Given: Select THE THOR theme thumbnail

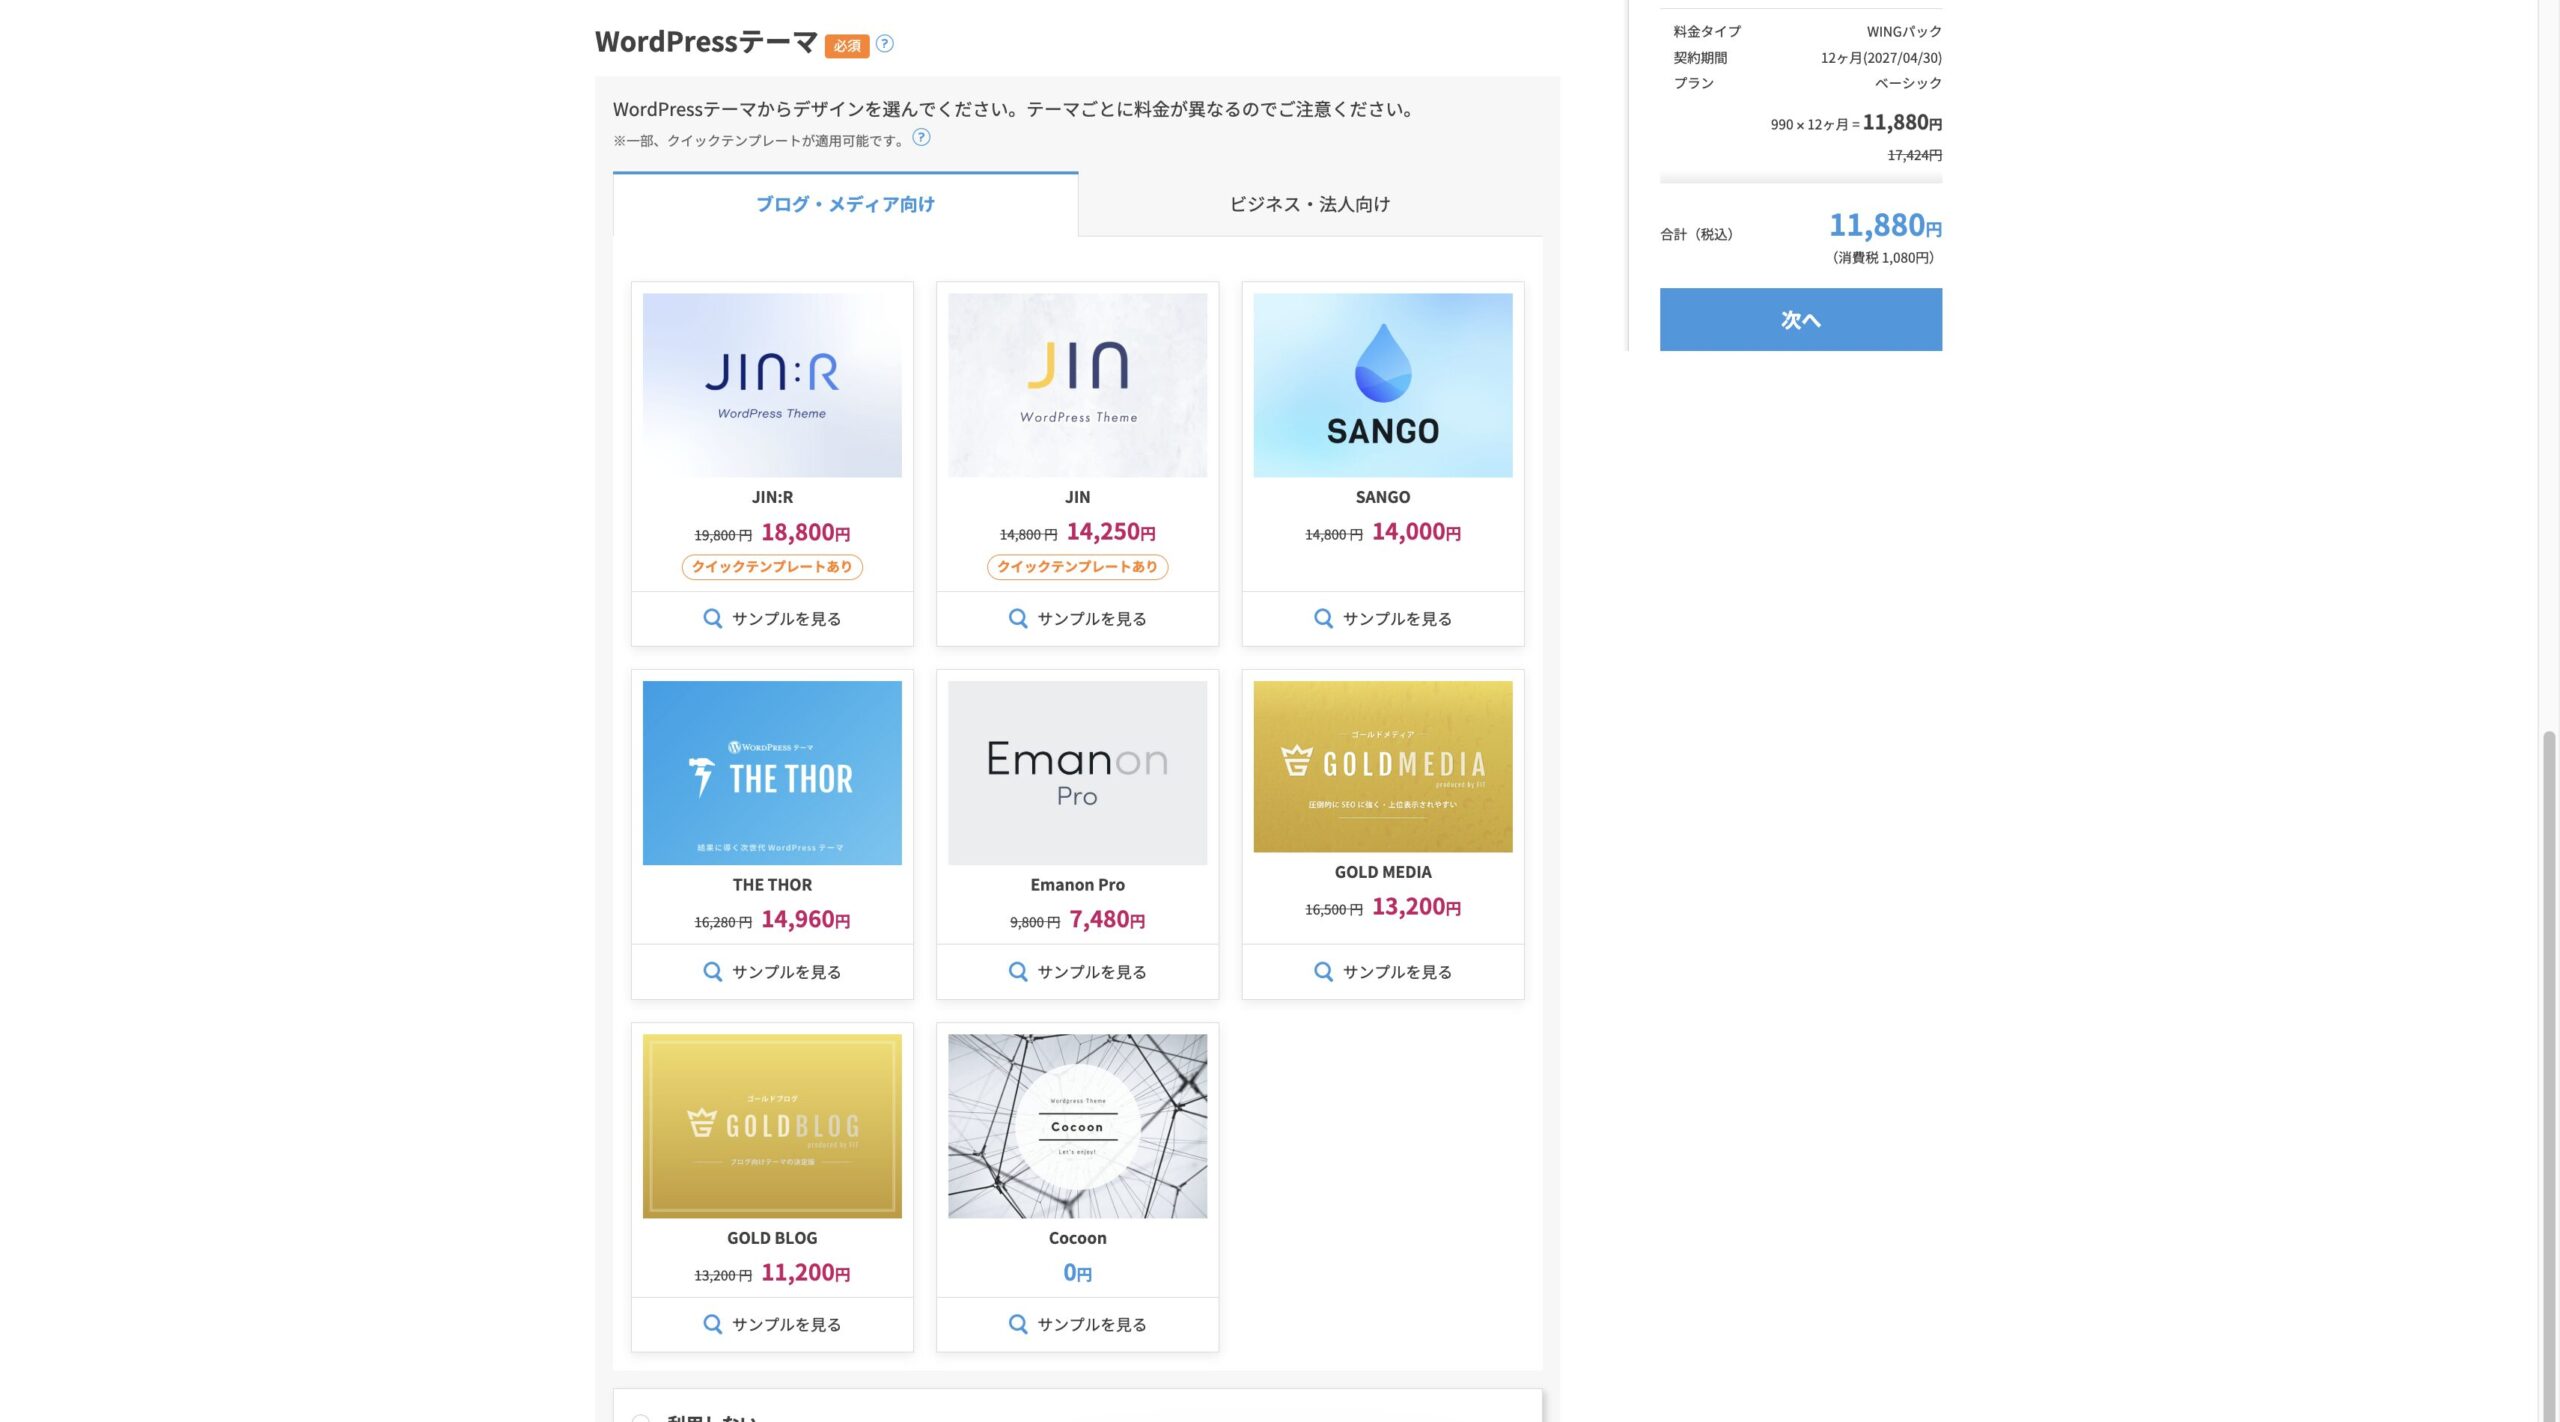Looking at the screenshot, I should click(771, 773).
